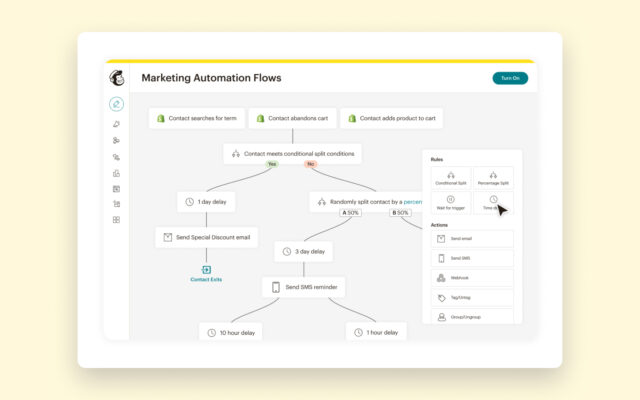The height and width of the screenshot is (400, 640).
Task: Select the 3 day delay step
Action: click(x=304, y=251)
